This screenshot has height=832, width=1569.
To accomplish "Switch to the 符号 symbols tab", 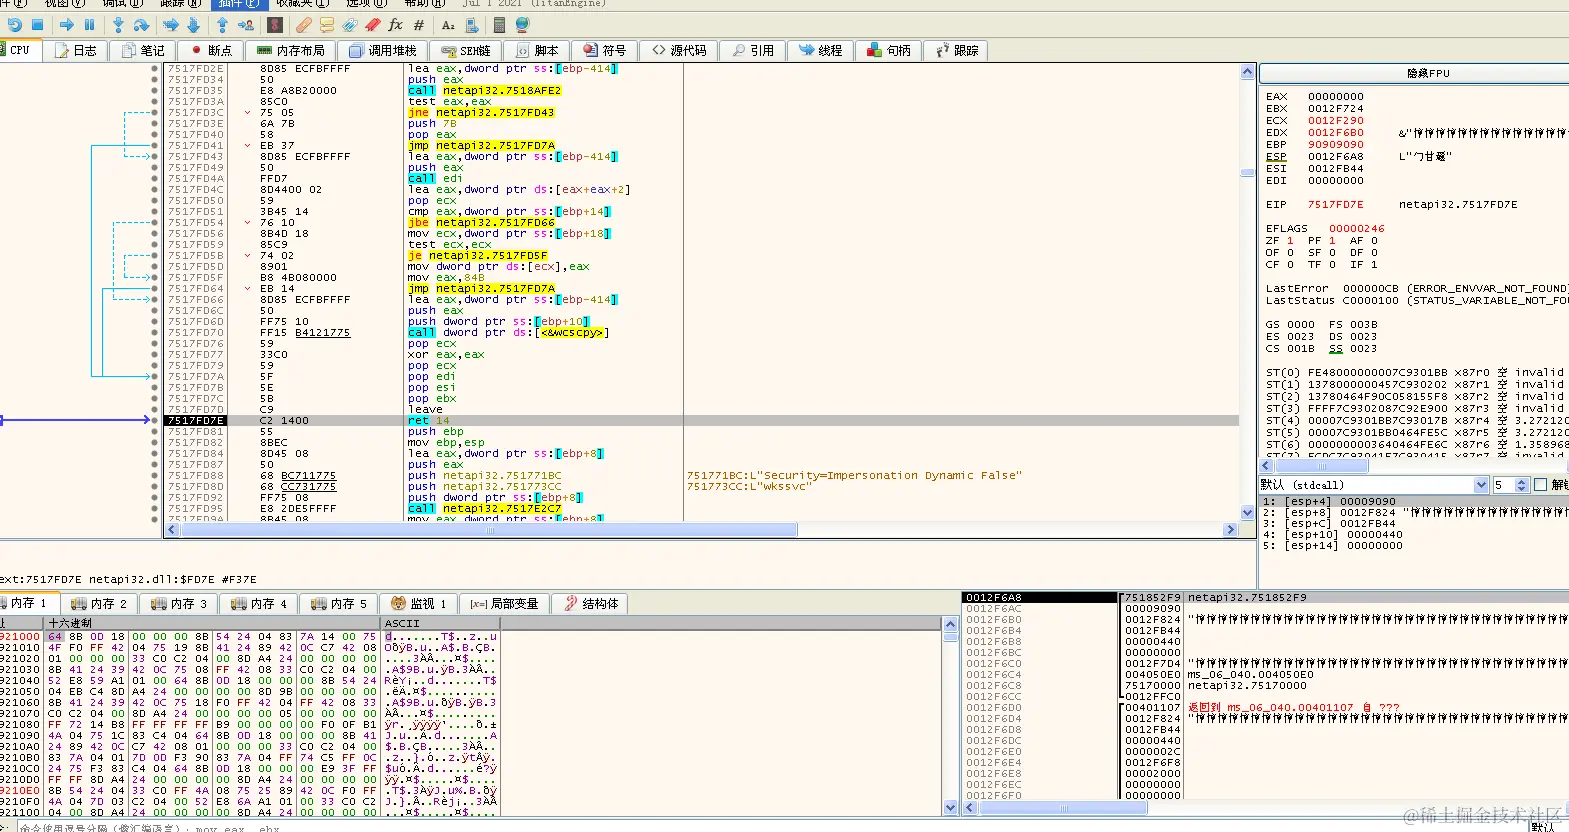I will (605, 50).
